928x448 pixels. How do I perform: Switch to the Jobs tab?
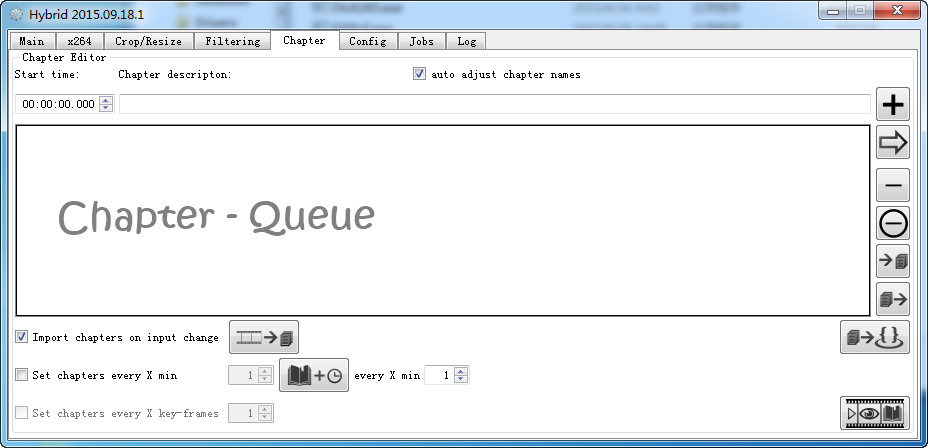point(421,41)
